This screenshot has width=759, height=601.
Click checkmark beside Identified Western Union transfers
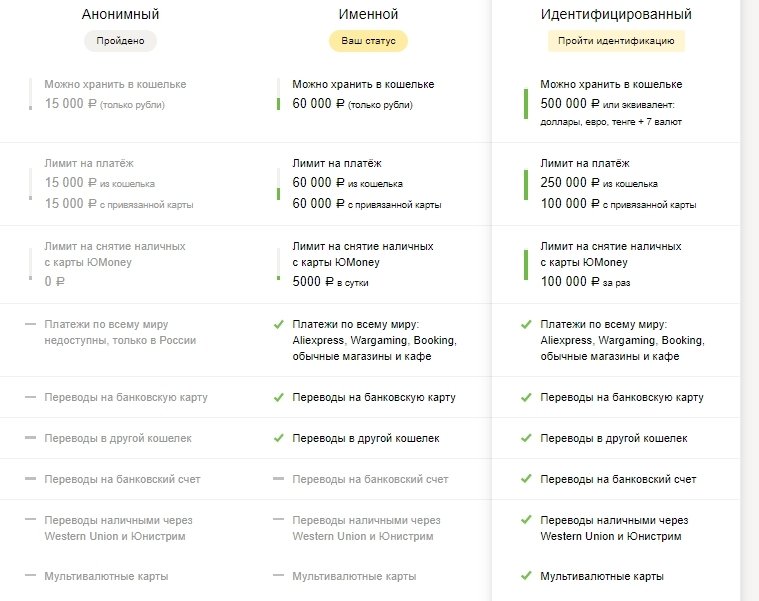point(526,520)
